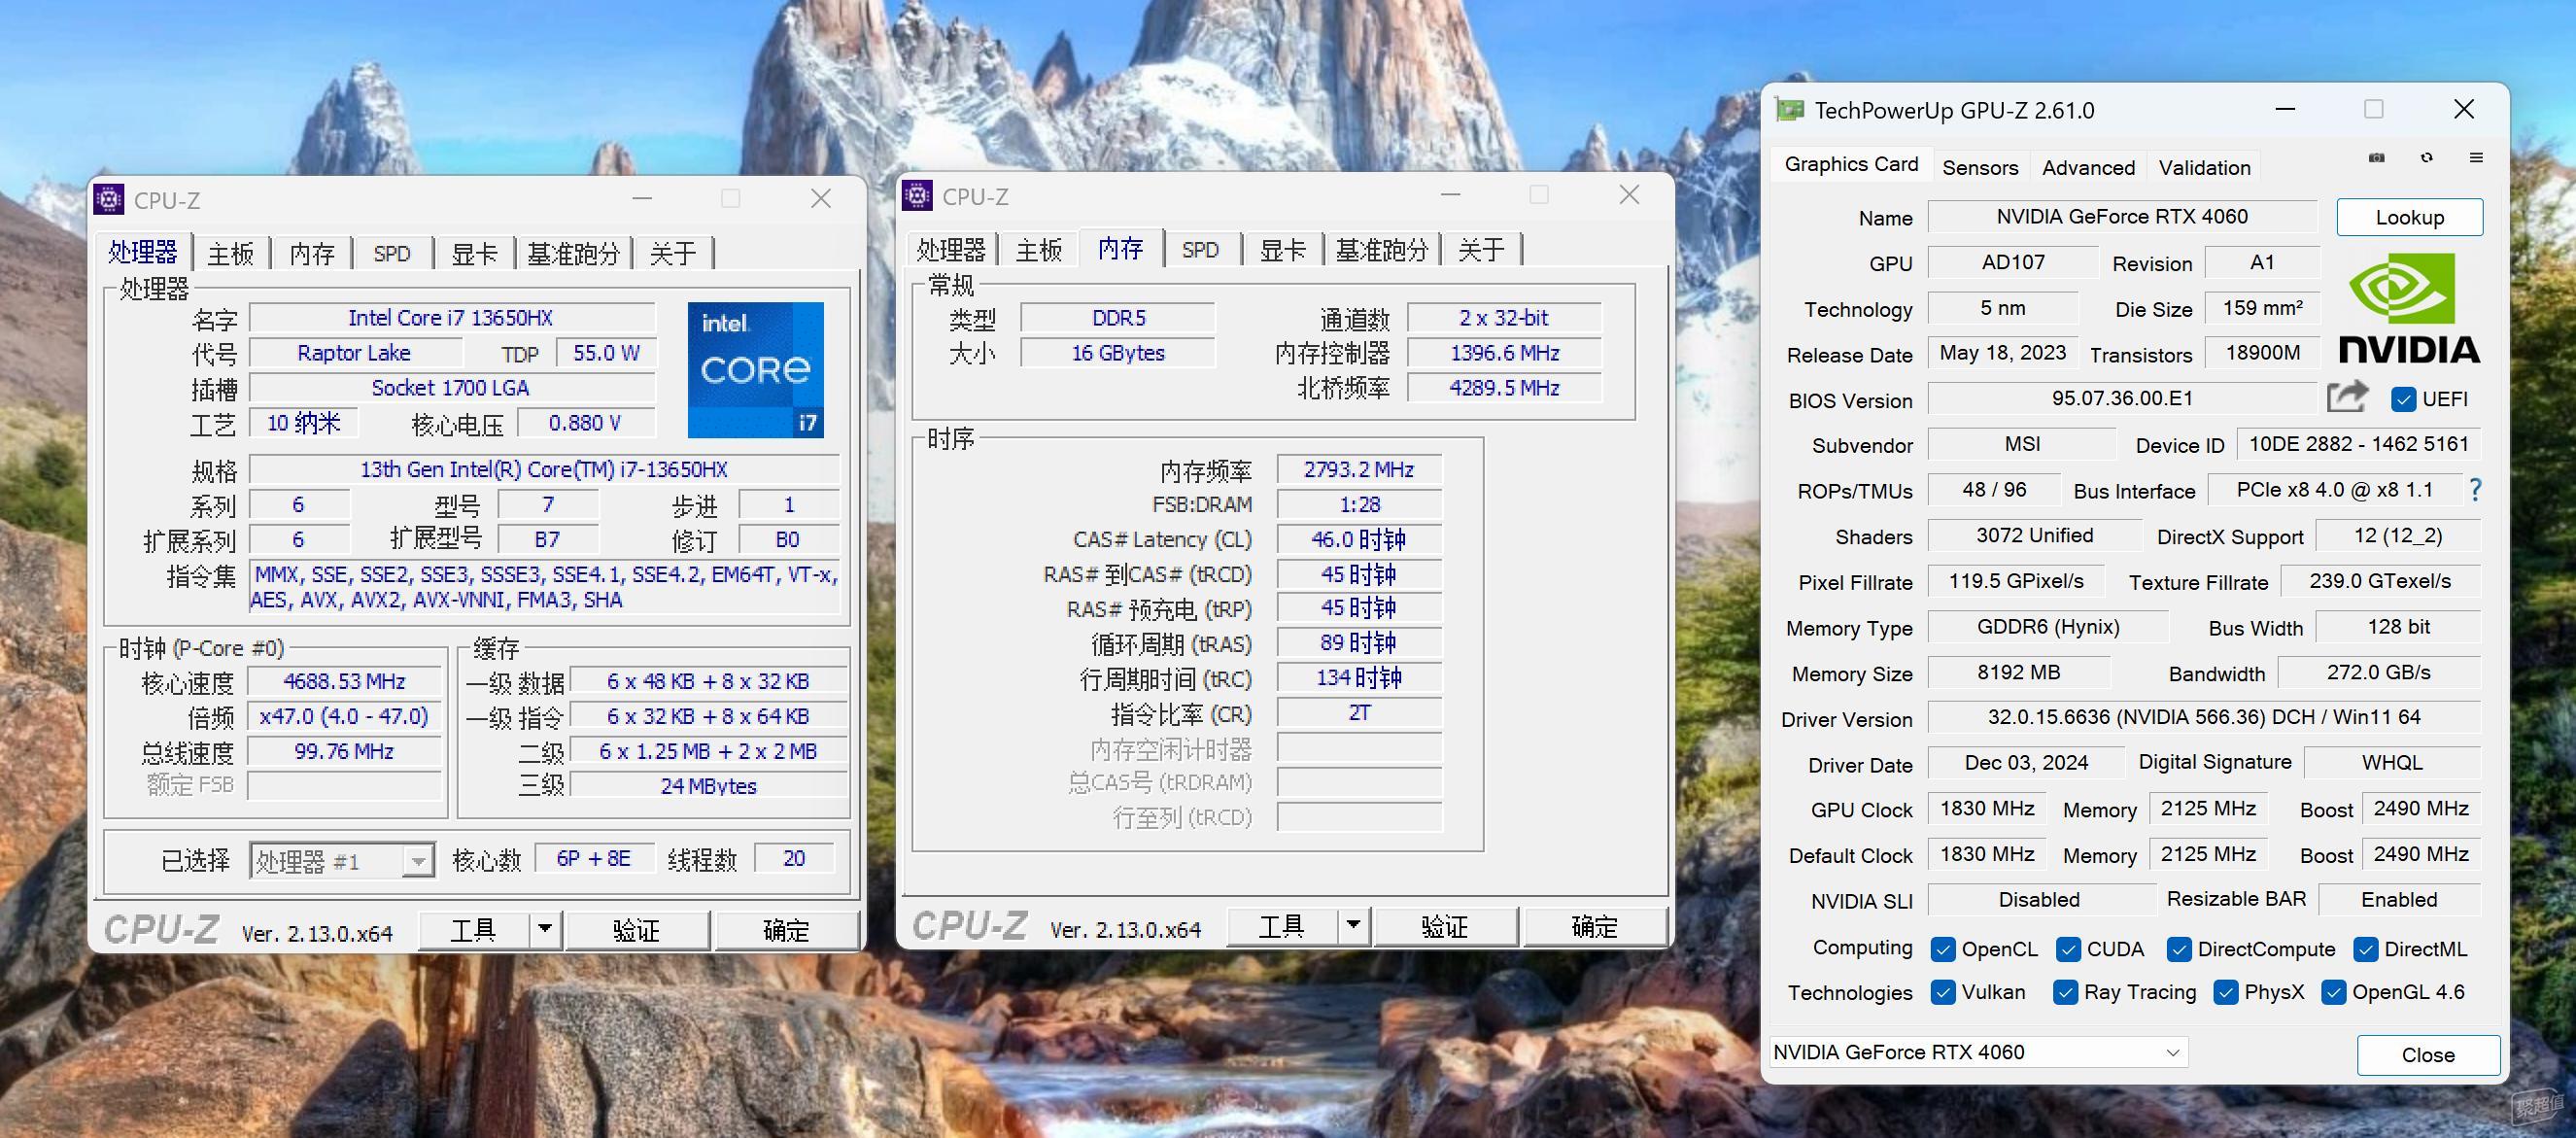Click the CAS# Latency value 46.0 时钟
2576x1138 pixels.
1359,539
